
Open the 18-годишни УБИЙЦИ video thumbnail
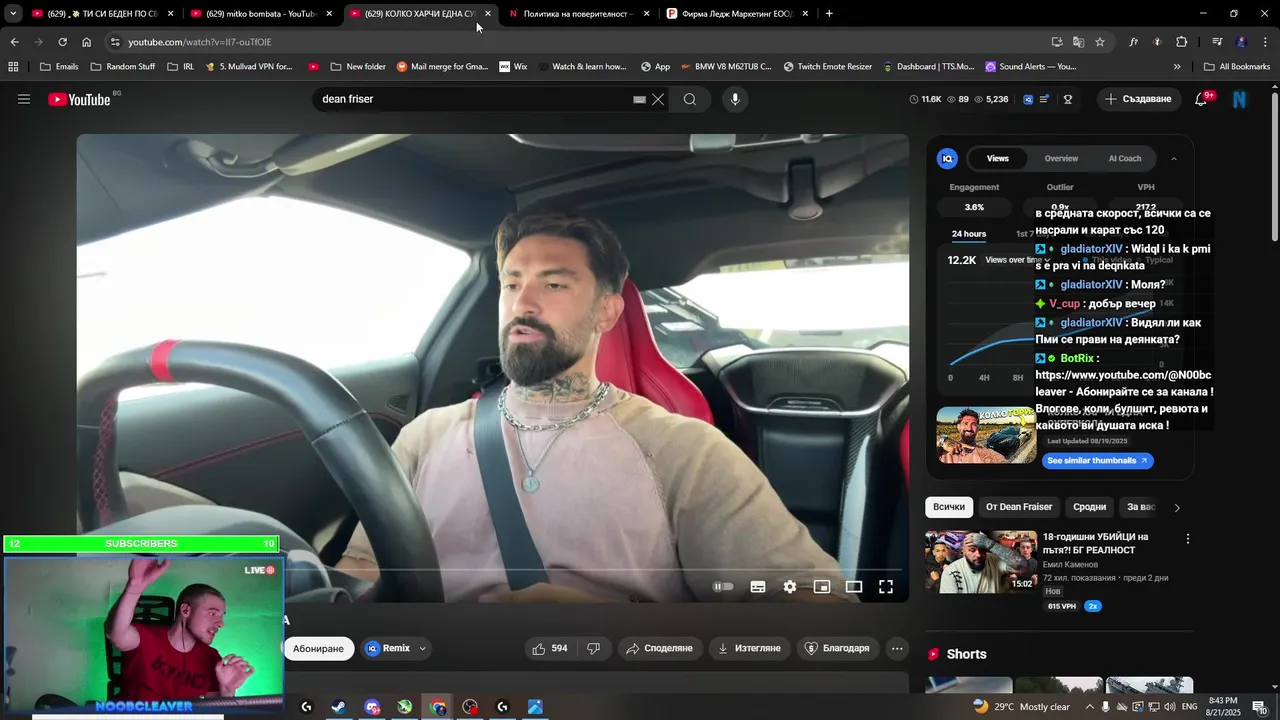click(x=981, y=561)
